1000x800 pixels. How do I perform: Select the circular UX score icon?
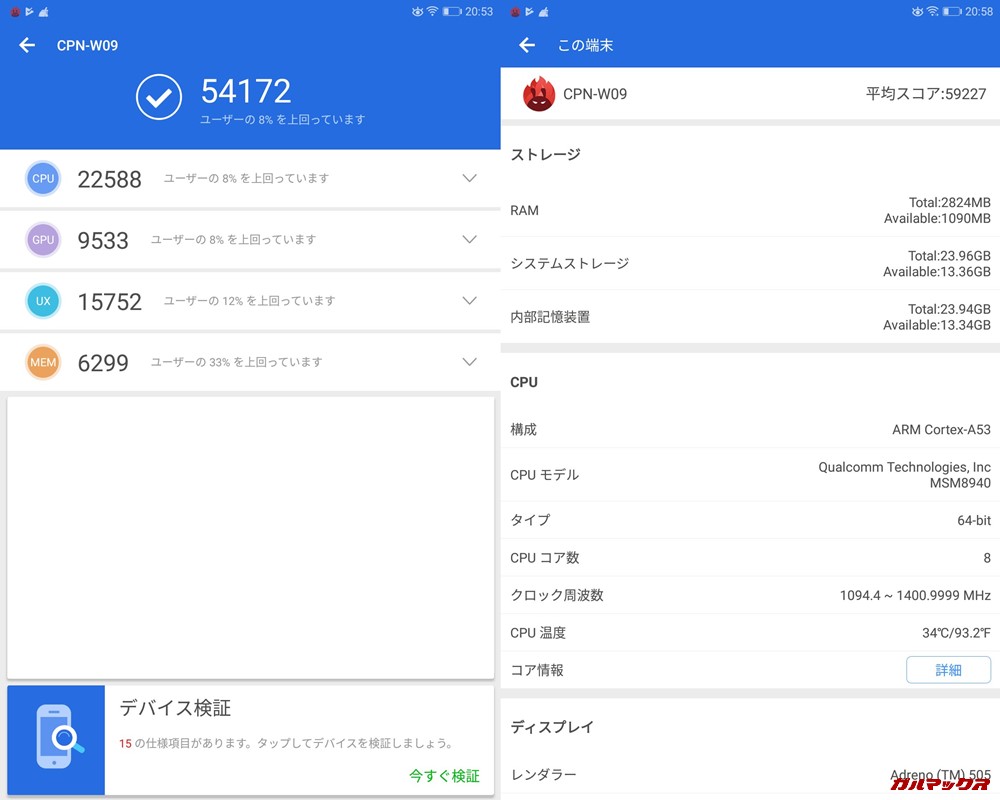pyautogui.click(x=42, y=301)
